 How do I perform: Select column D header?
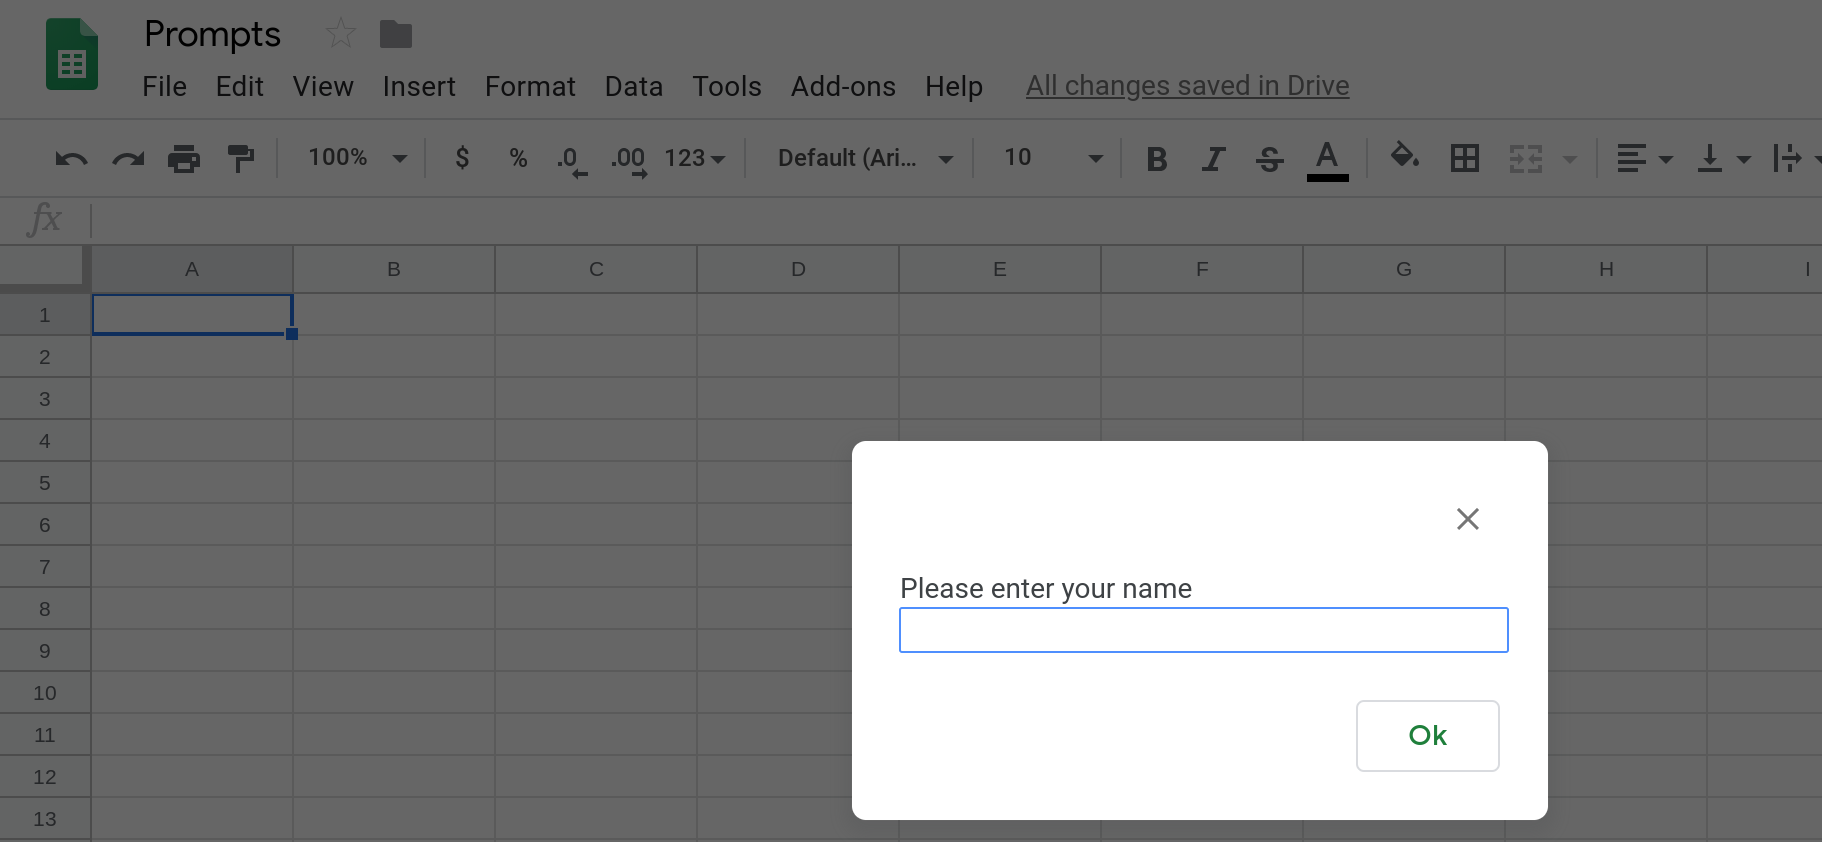(798, 269)
